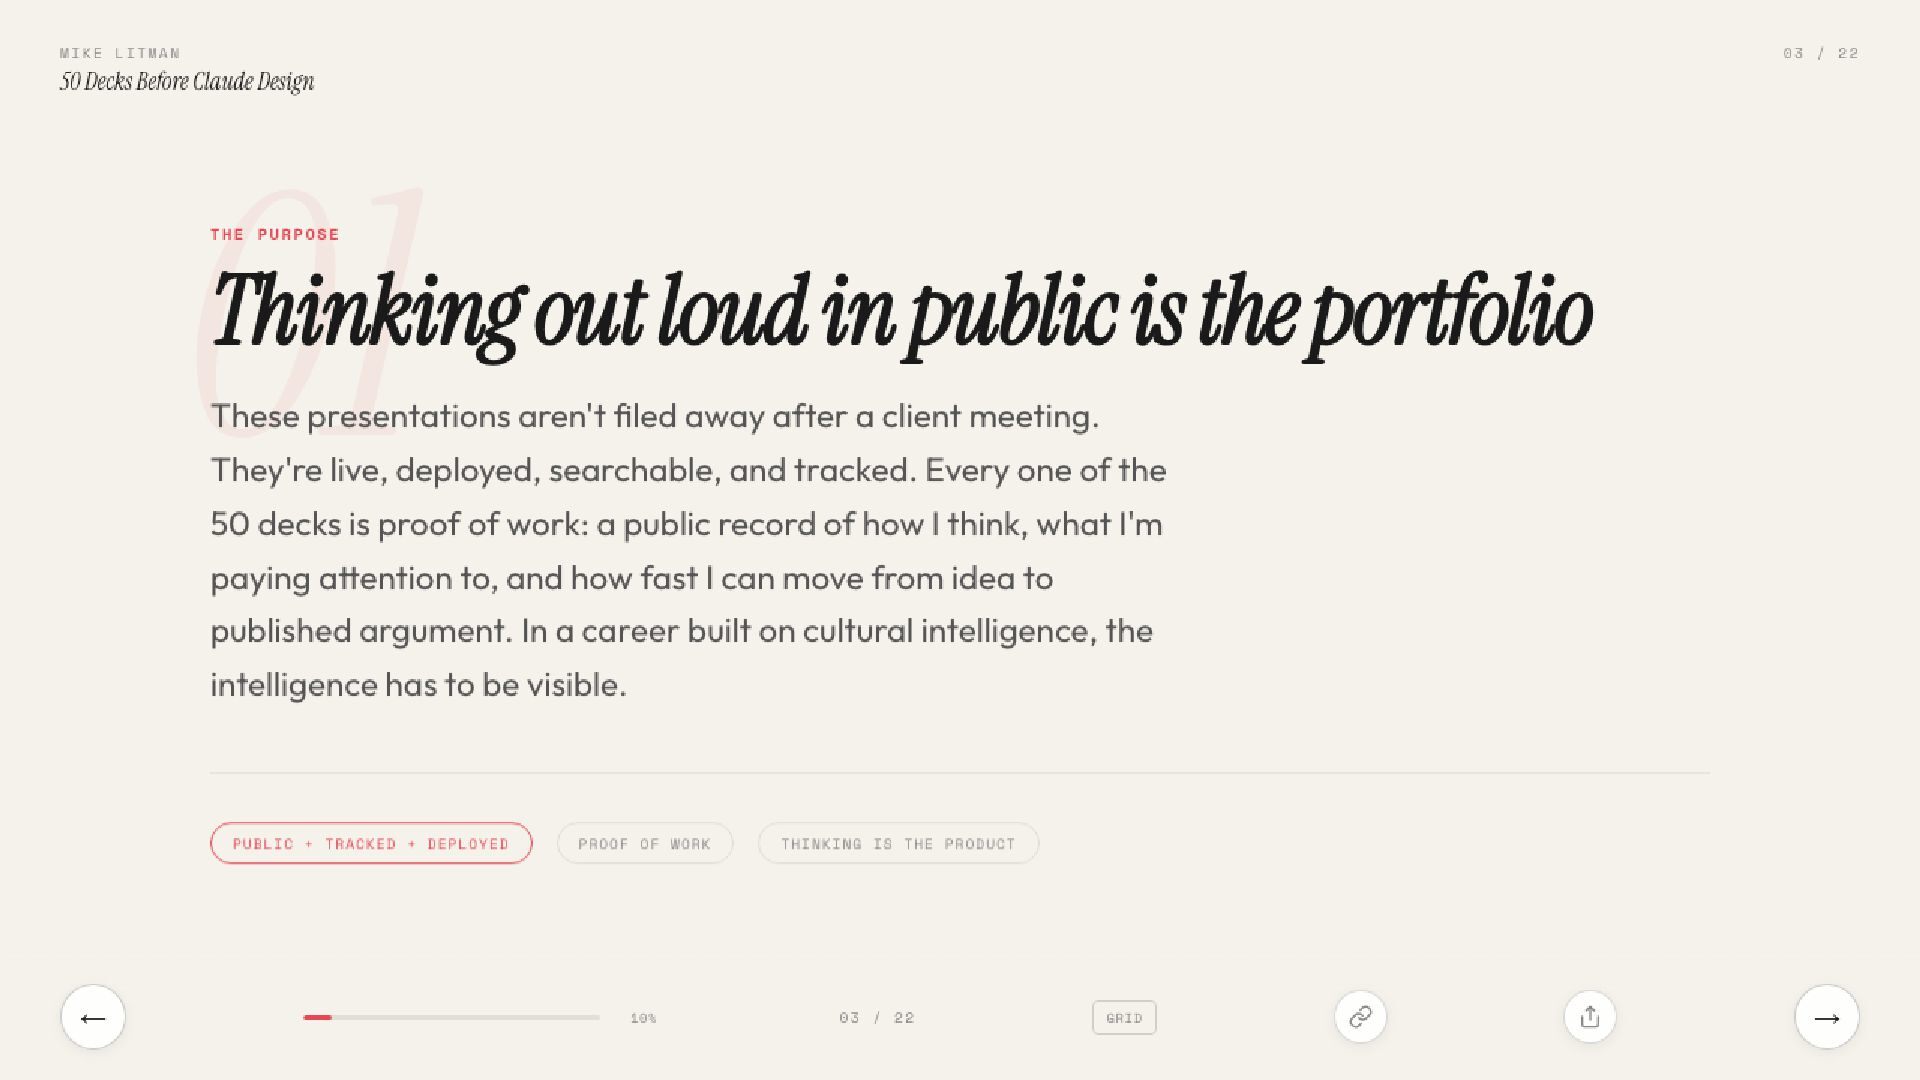Viewport: 1920px width, 1080px height.
Task: Click the Thinking out loud headline
Action: 900,312
